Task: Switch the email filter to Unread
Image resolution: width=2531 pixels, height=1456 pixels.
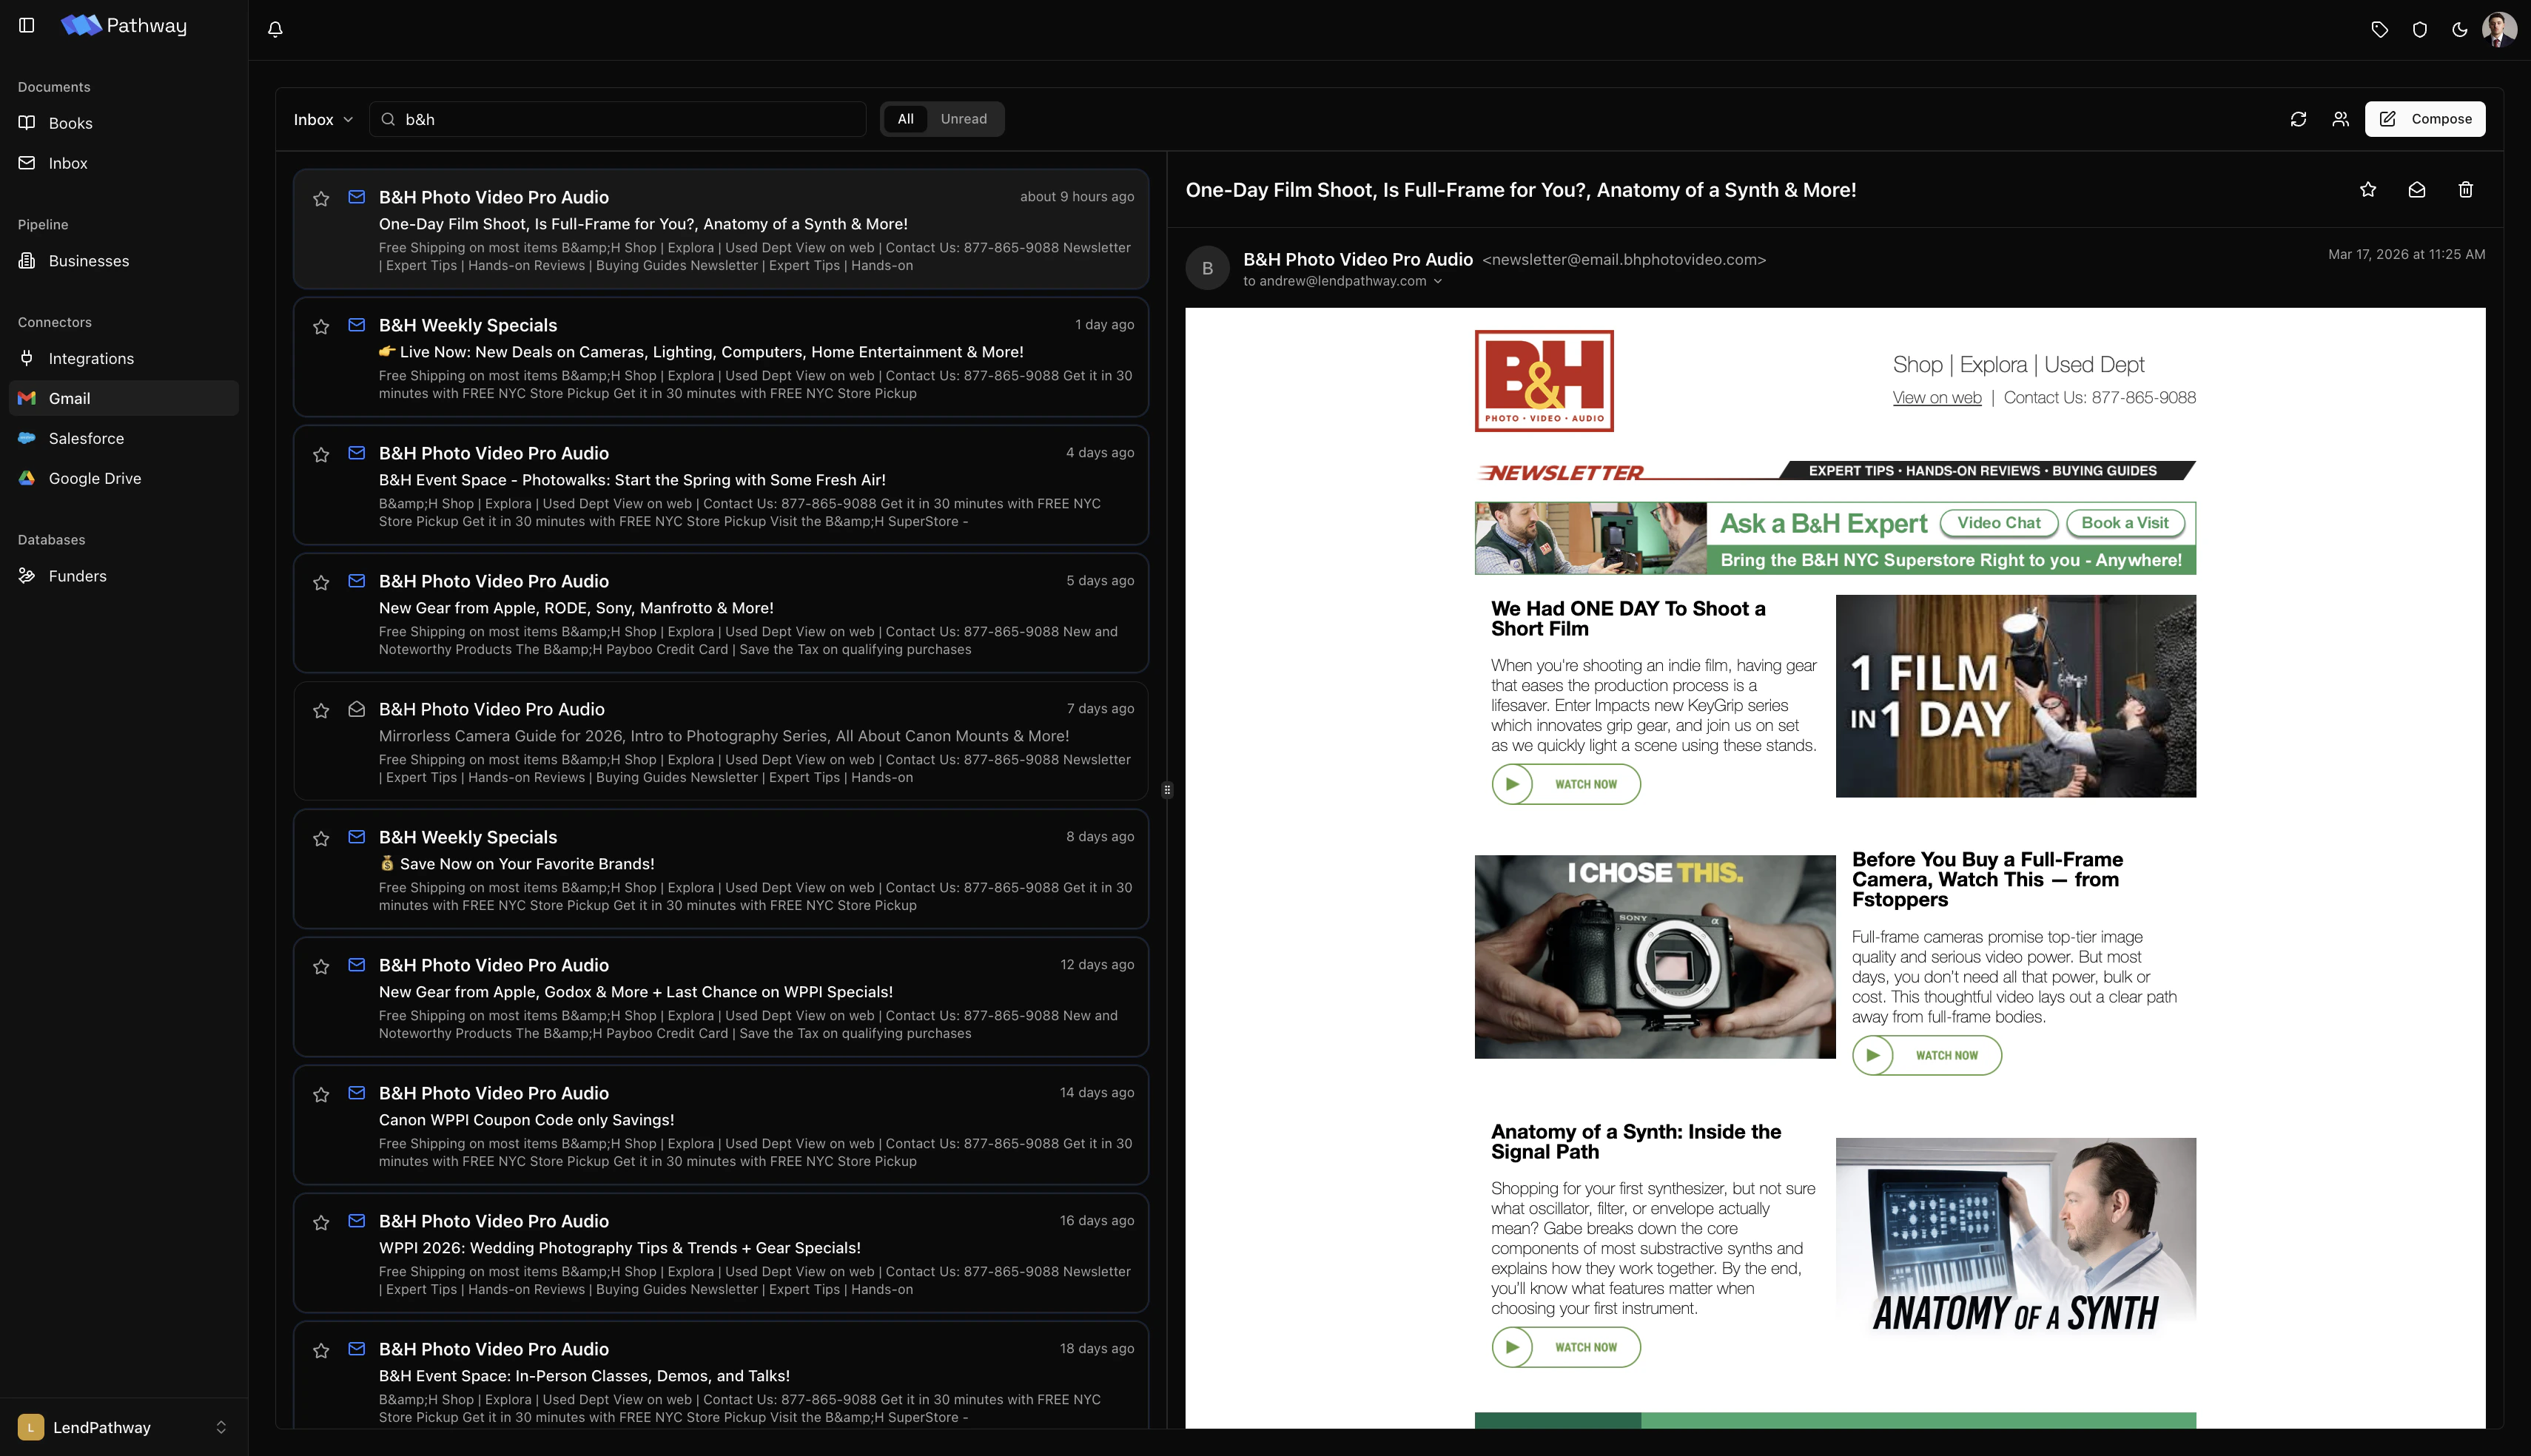Action: (963, 118)
